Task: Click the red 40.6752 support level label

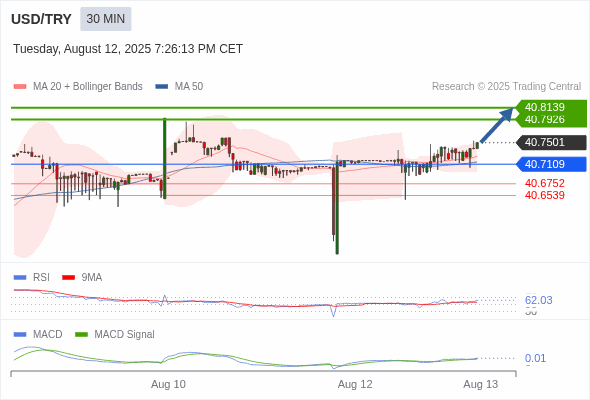Action: pos(545,184)
